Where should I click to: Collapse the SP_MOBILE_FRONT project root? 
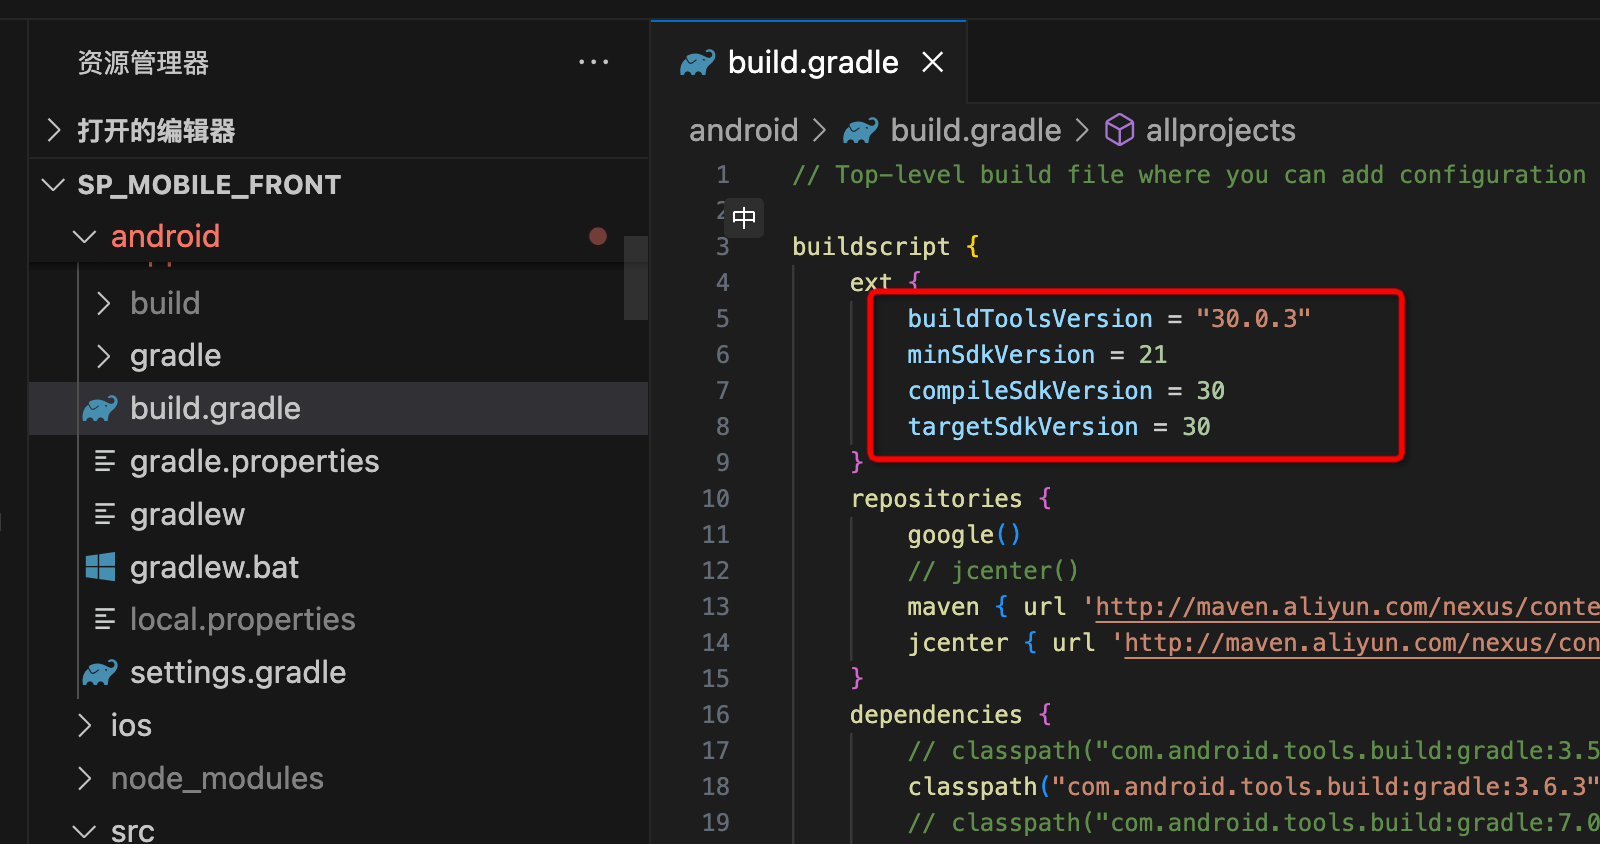click(x=54, y=184)
